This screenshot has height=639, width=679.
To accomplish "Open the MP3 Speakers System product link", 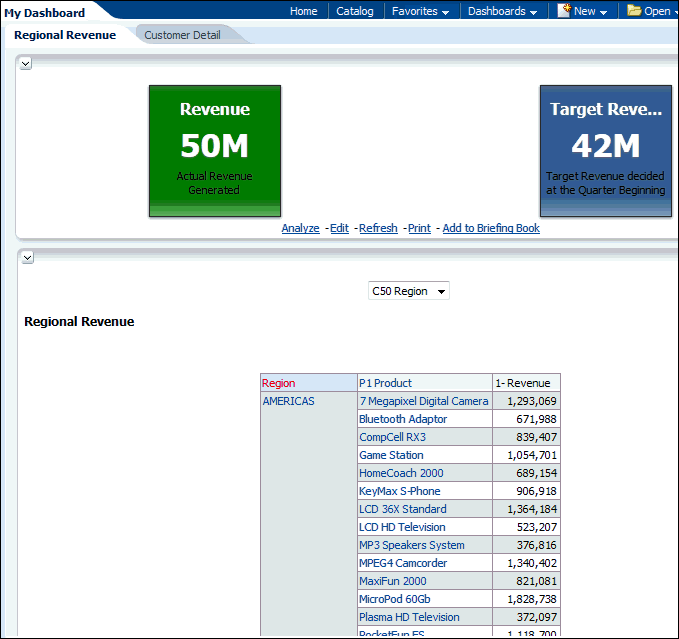I will click(412, 545).
